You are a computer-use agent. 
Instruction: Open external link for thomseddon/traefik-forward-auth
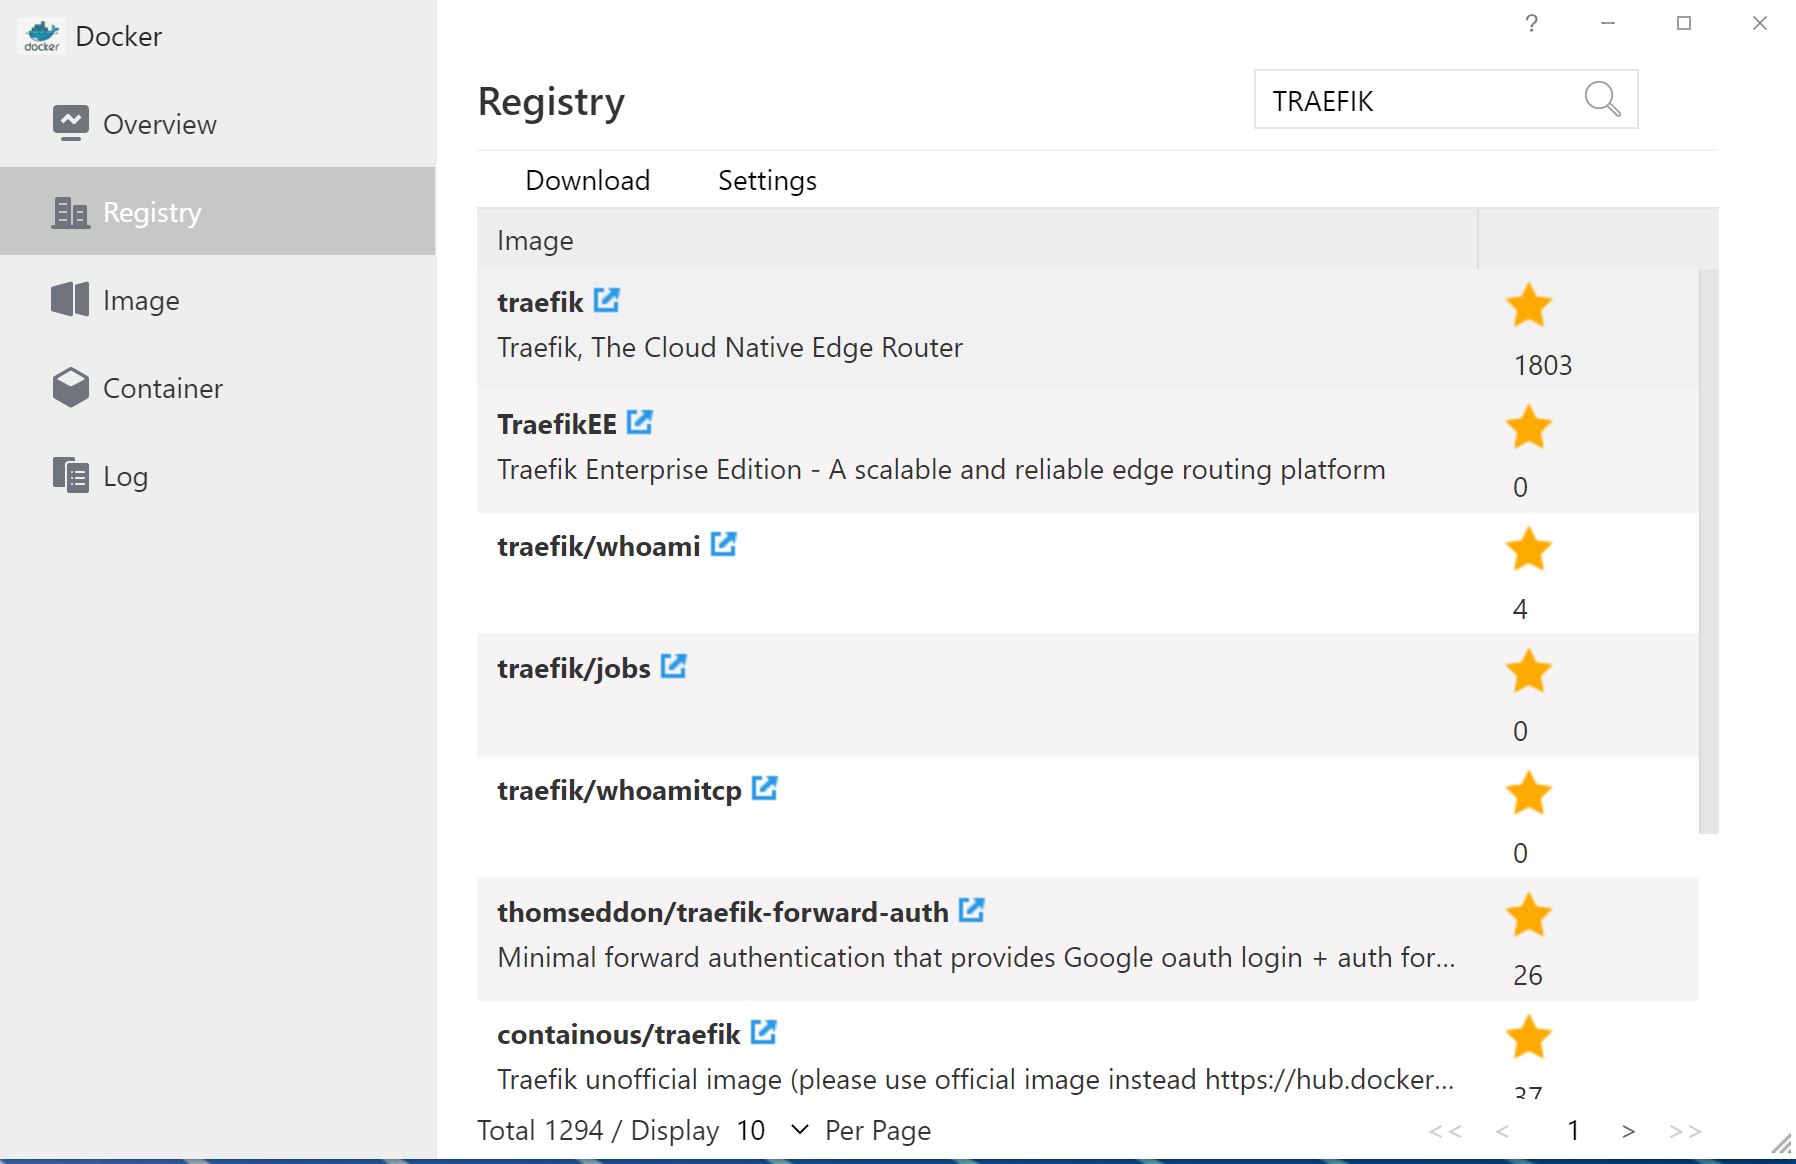(x=972, y=910)
